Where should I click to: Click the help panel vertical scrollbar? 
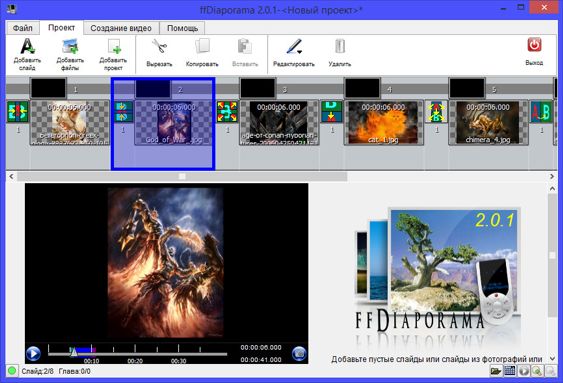pos(552,255)
